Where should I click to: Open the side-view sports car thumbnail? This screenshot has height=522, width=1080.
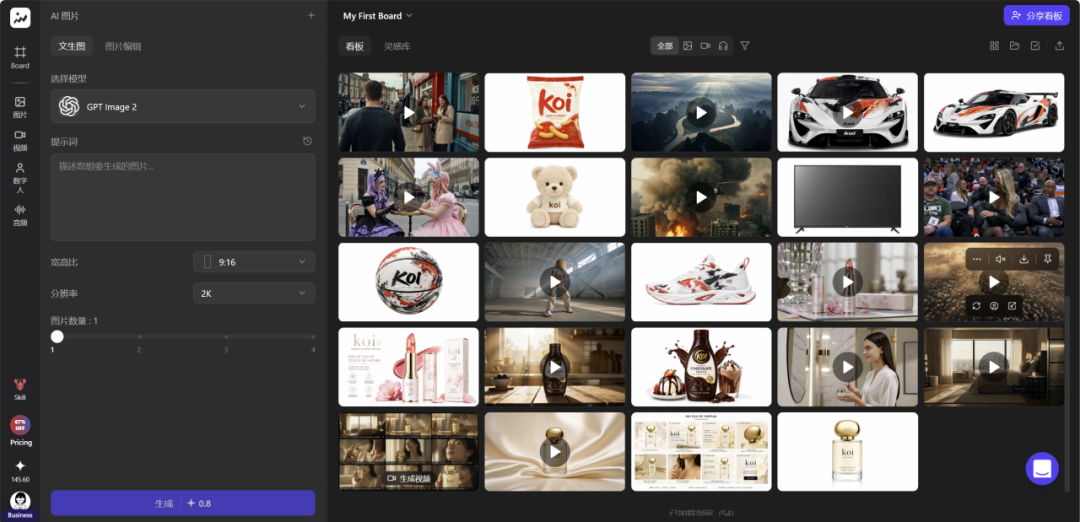tap(994, 112)
